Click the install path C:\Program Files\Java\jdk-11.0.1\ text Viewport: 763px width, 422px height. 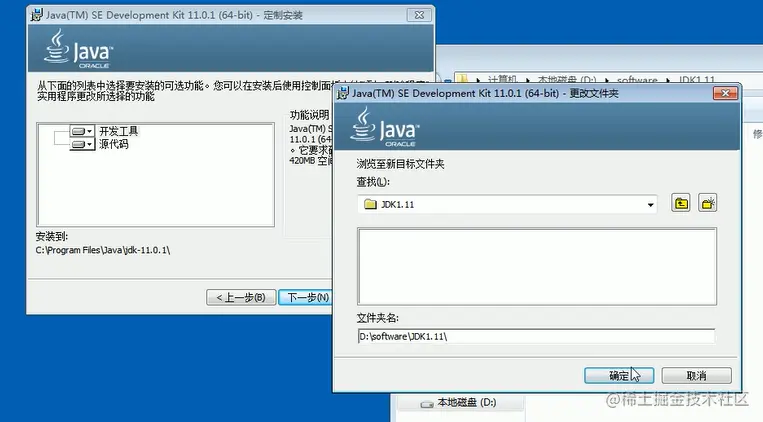point(103,250)
